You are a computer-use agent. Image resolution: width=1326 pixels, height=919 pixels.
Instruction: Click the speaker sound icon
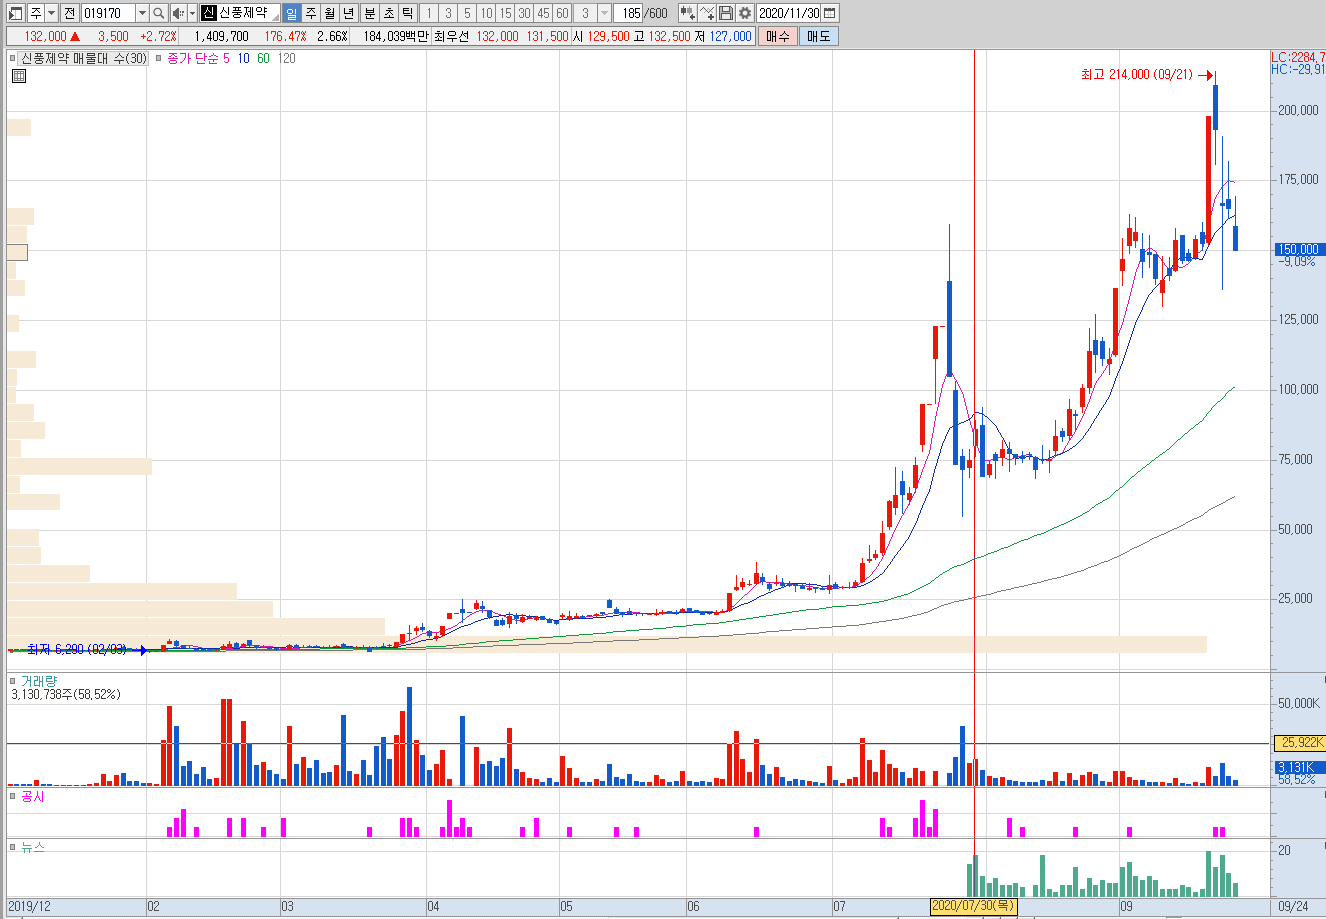pyautogui.click(x=178, y=13)
